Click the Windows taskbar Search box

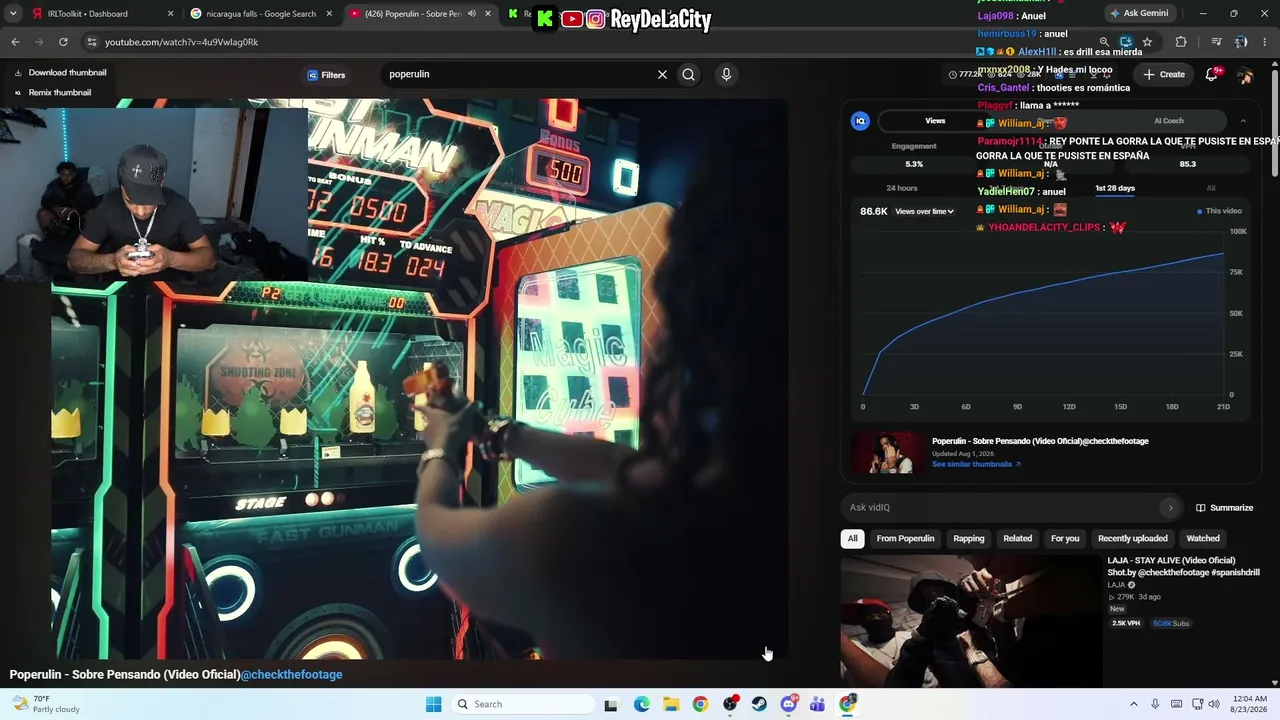tap(521, 704)
